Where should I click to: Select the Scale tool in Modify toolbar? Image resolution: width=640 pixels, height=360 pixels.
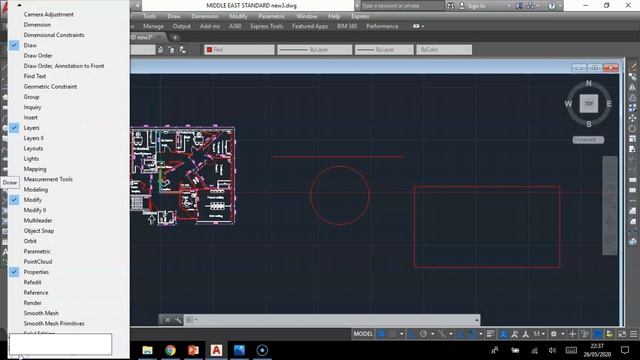tap(633, 139)
